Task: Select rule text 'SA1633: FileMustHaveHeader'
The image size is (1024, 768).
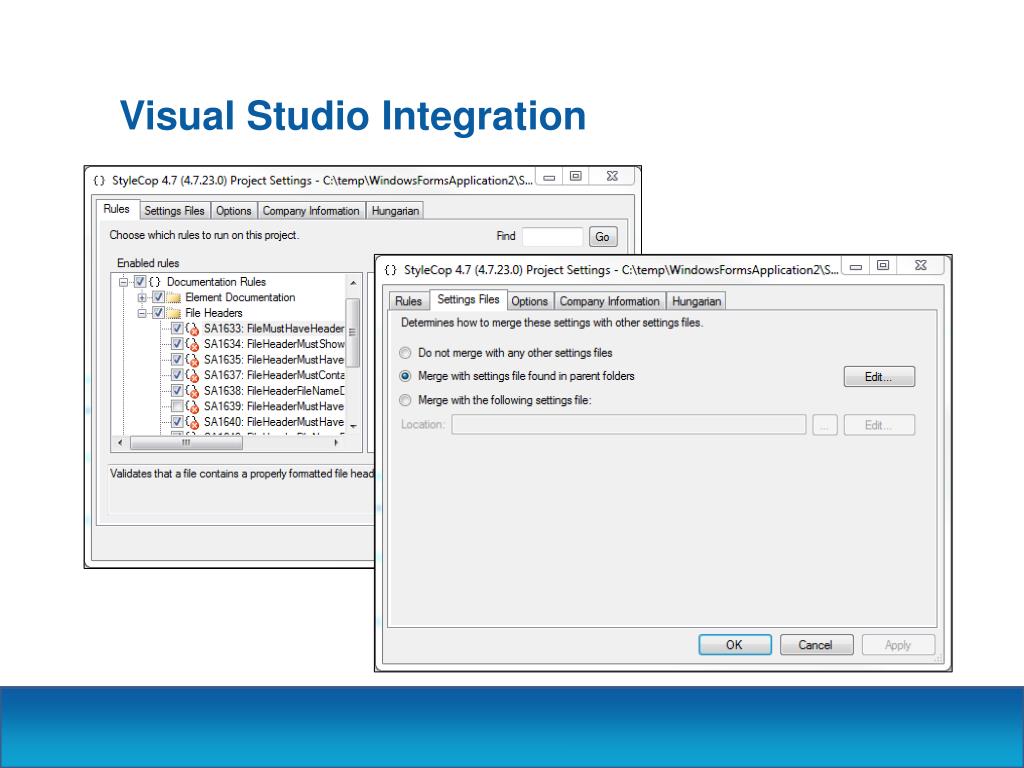Action: coord(274,328)
